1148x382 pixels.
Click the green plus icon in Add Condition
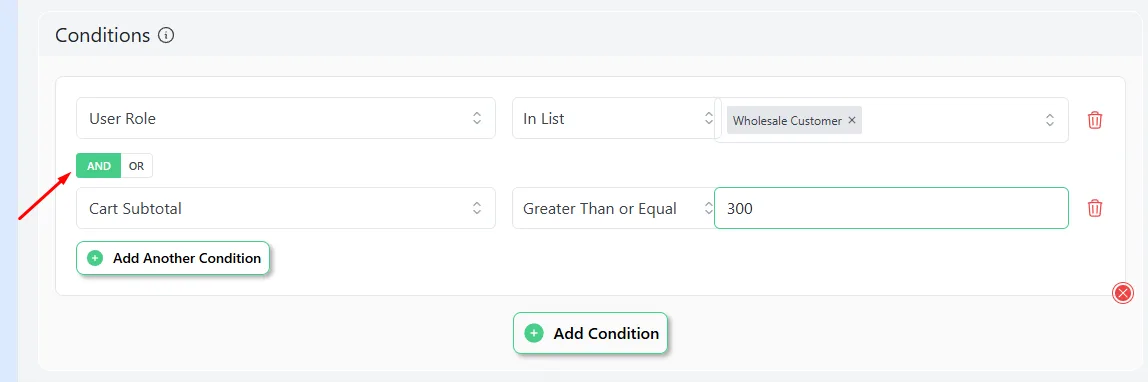(x=534, y=333)
